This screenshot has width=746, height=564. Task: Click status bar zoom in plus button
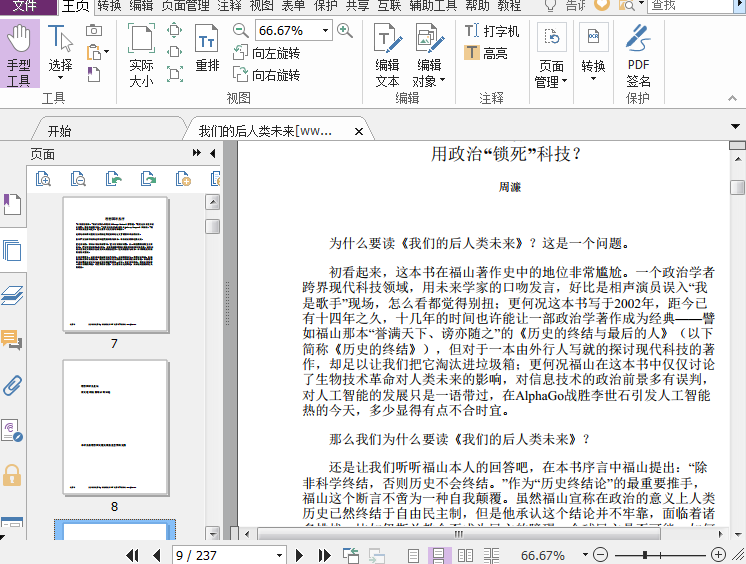[718, 555]
